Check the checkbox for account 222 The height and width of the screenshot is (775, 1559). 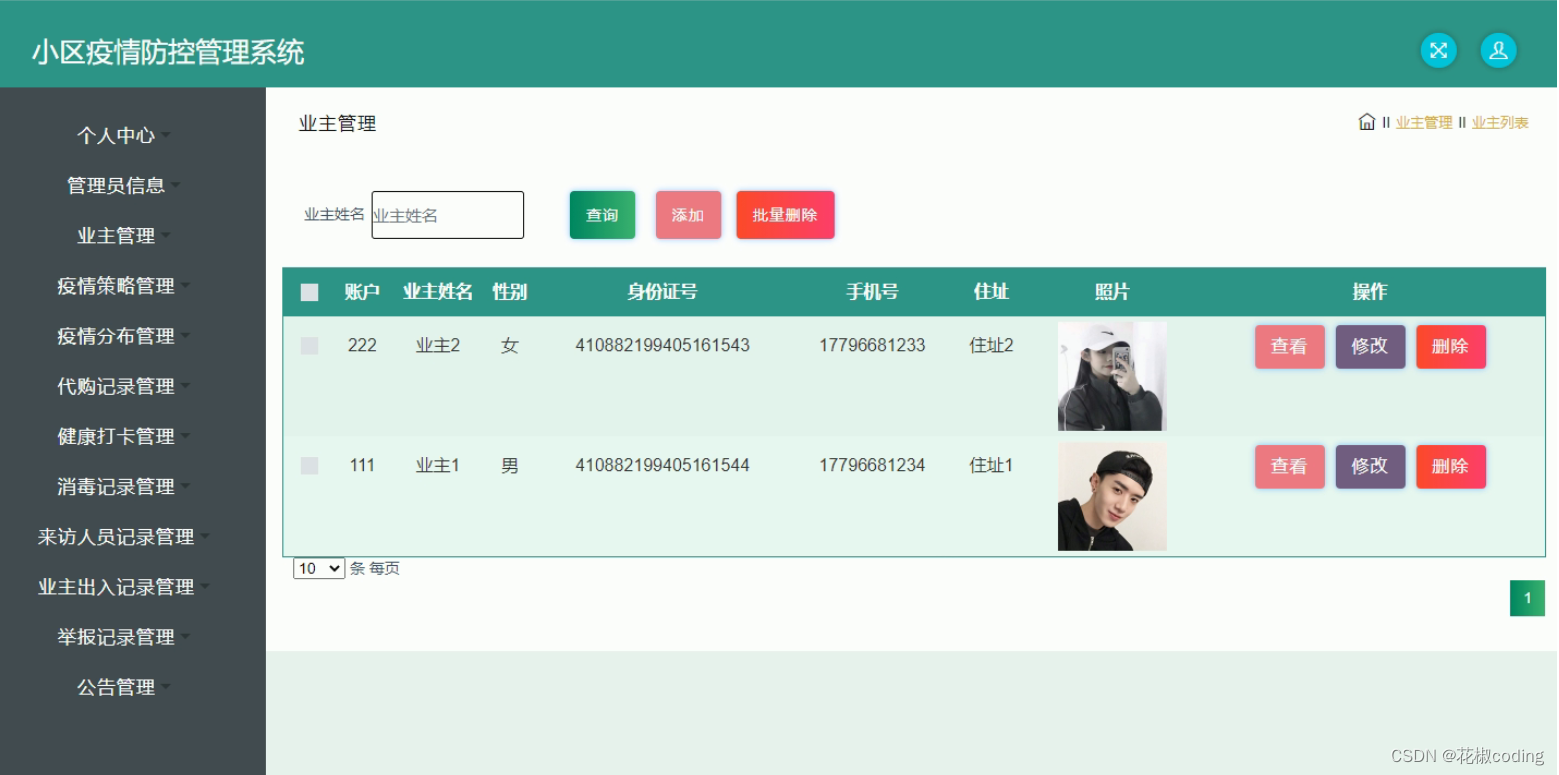[310, 345]
